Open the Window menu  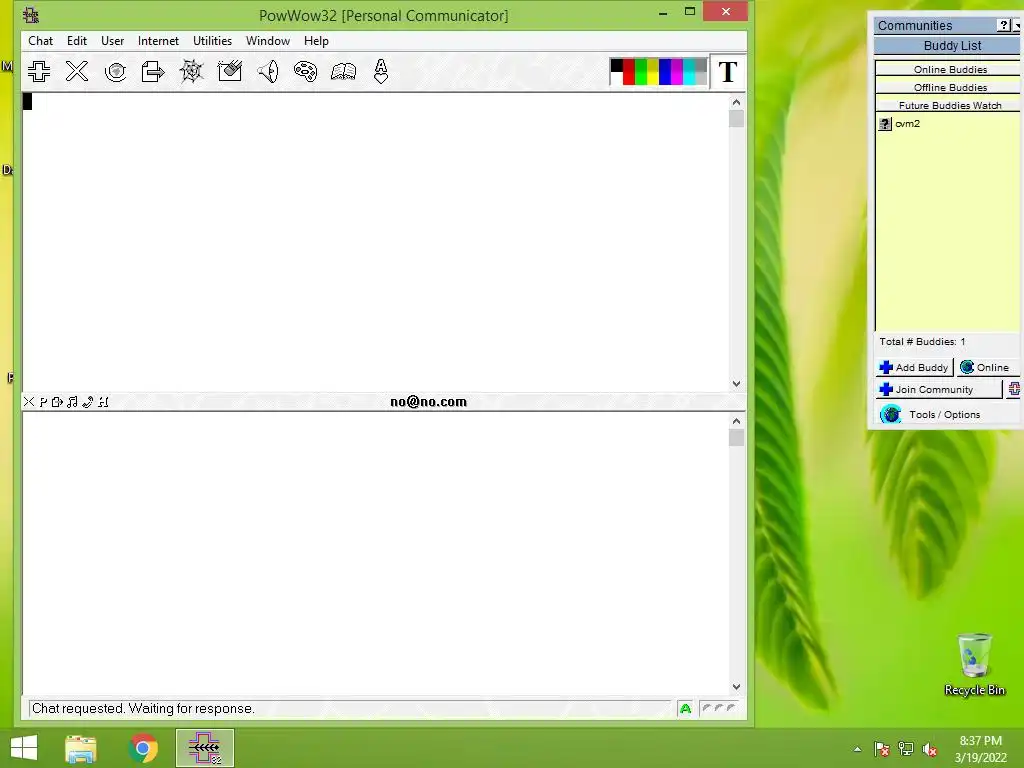[268, 40]
